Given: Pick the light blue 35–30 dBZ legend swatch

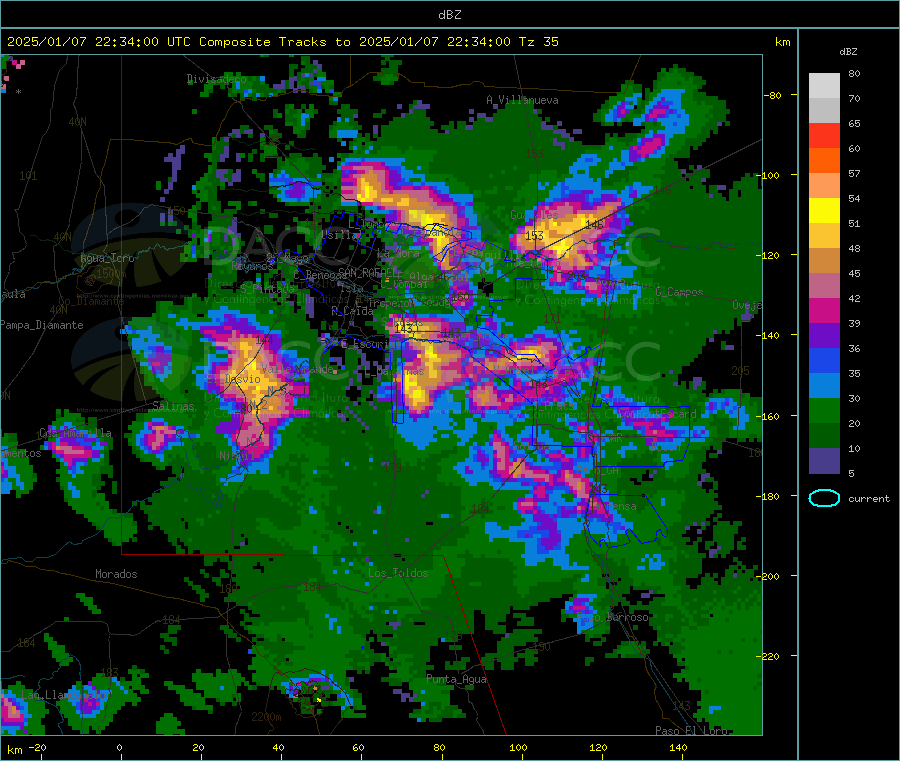Looking at the screenshot, I should tap(824, 386).
